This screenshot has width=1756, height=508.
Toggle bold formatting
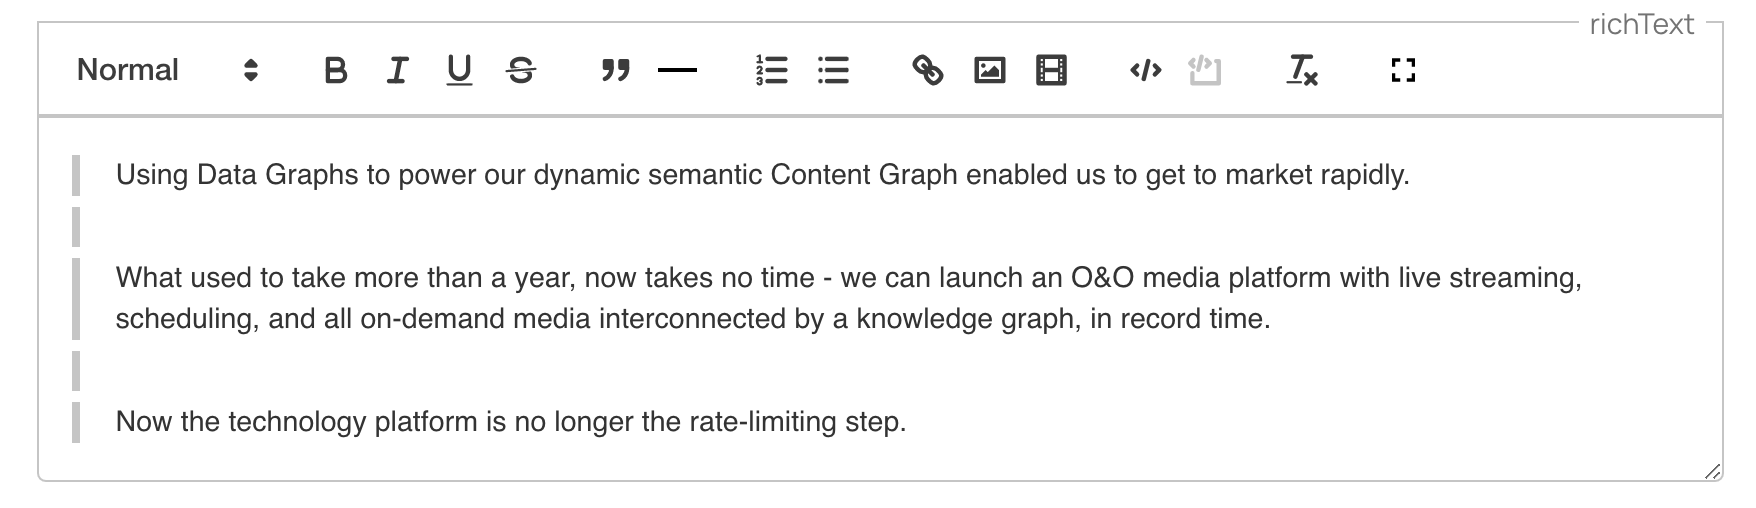point(336,70)
